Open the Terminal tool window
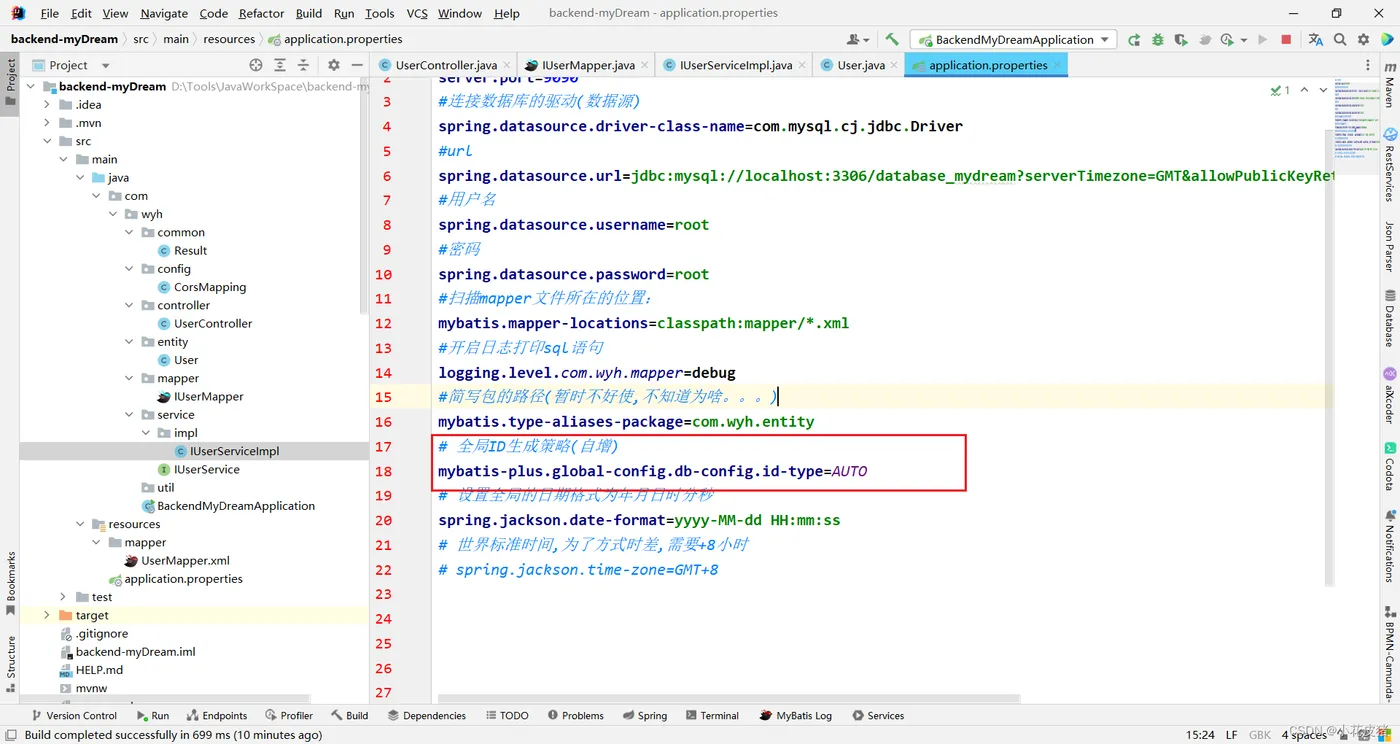Screen dimensions: 1400x744 point(711,715)
